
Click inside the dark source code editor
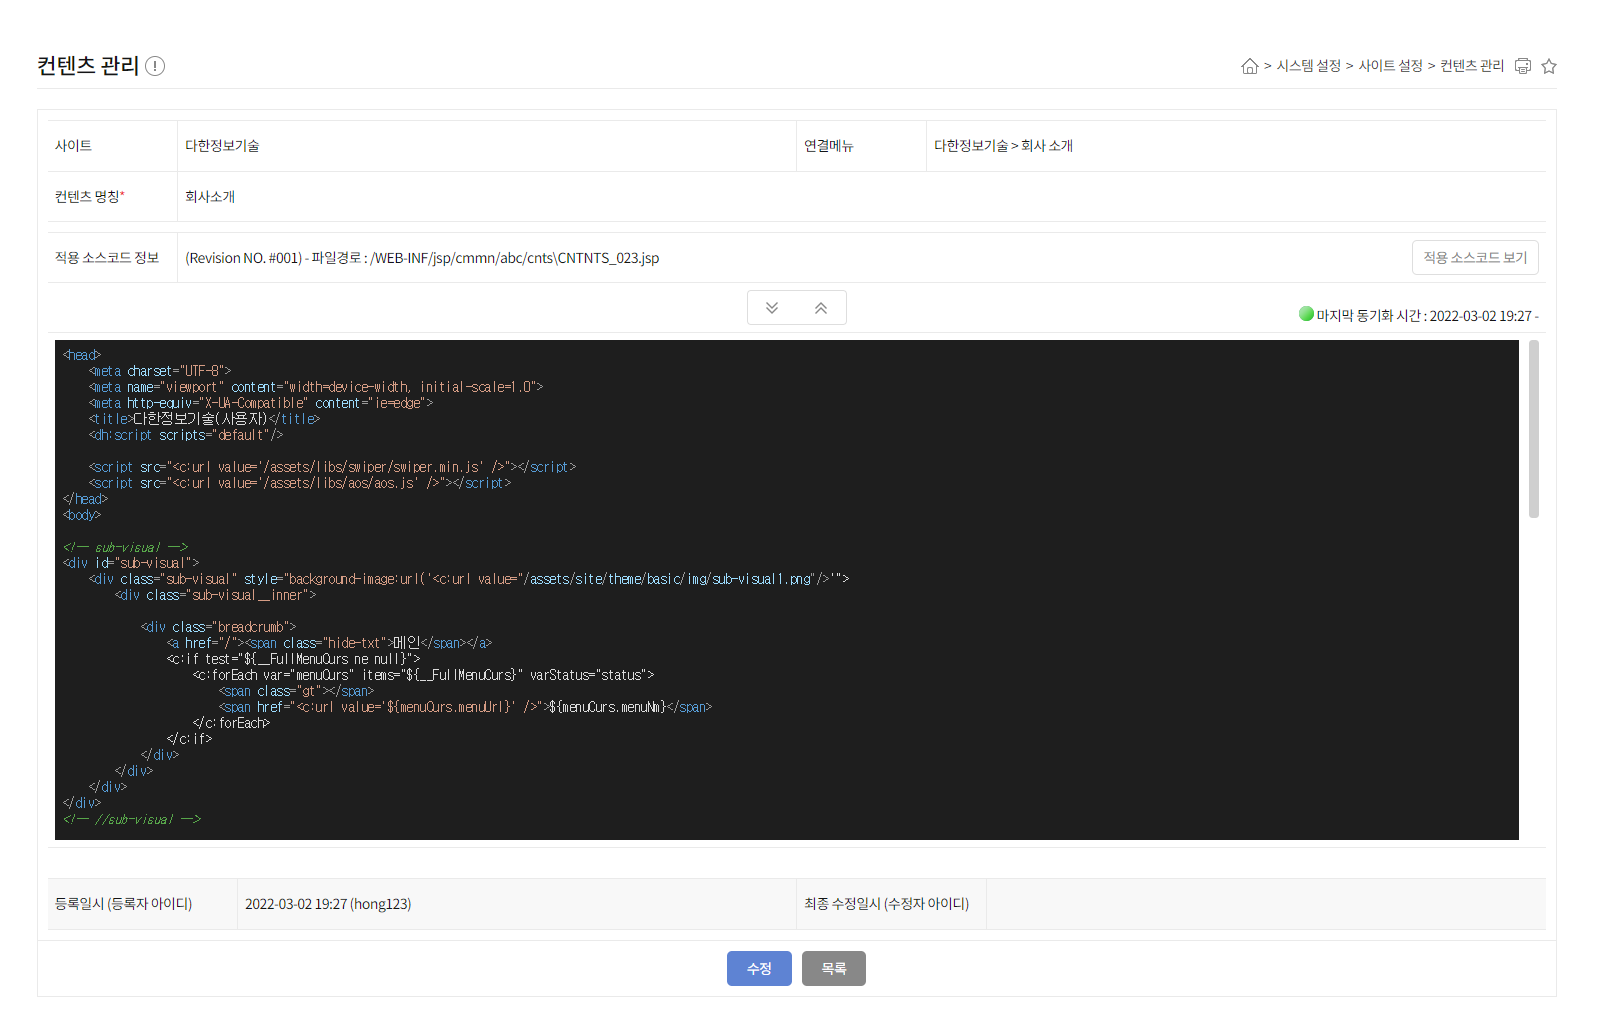click(x=787, y=590)
